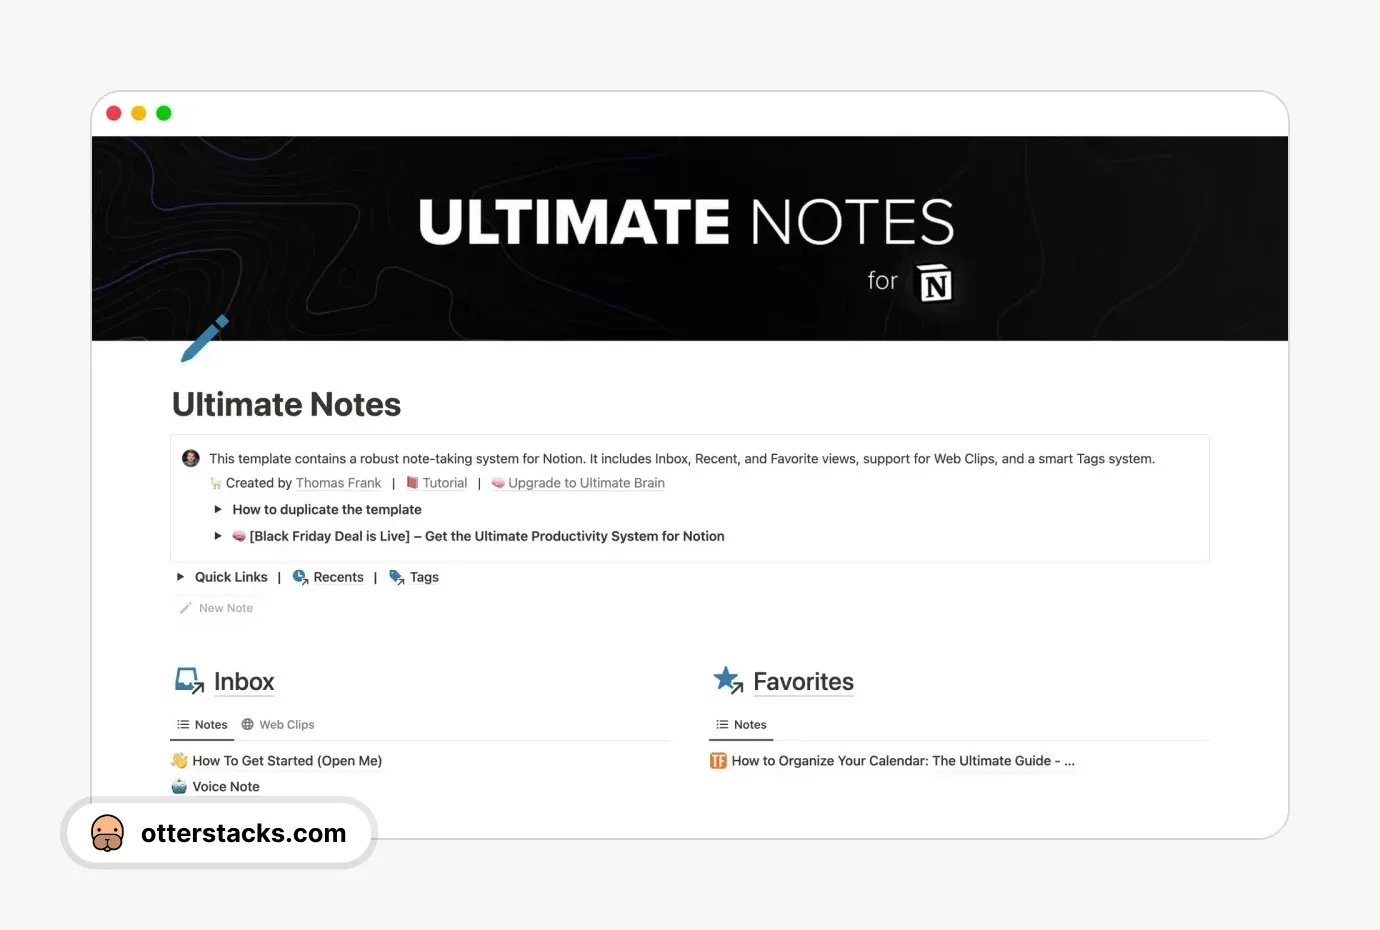
Task: Click the globe icon on Web Clips tab
Action: coord(248,724)
